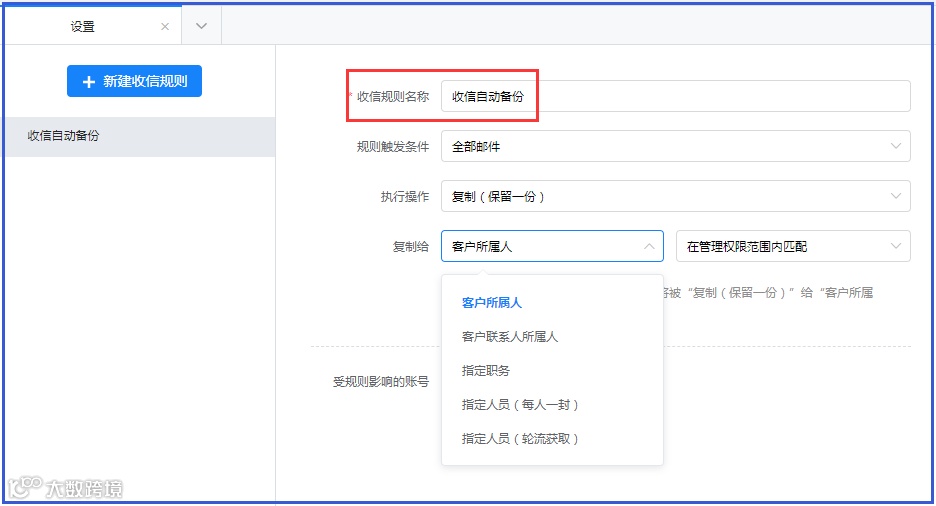936x506 pixels.
Task: Choose 客户所属人 option in list
Action: click(x=552, y=303)
